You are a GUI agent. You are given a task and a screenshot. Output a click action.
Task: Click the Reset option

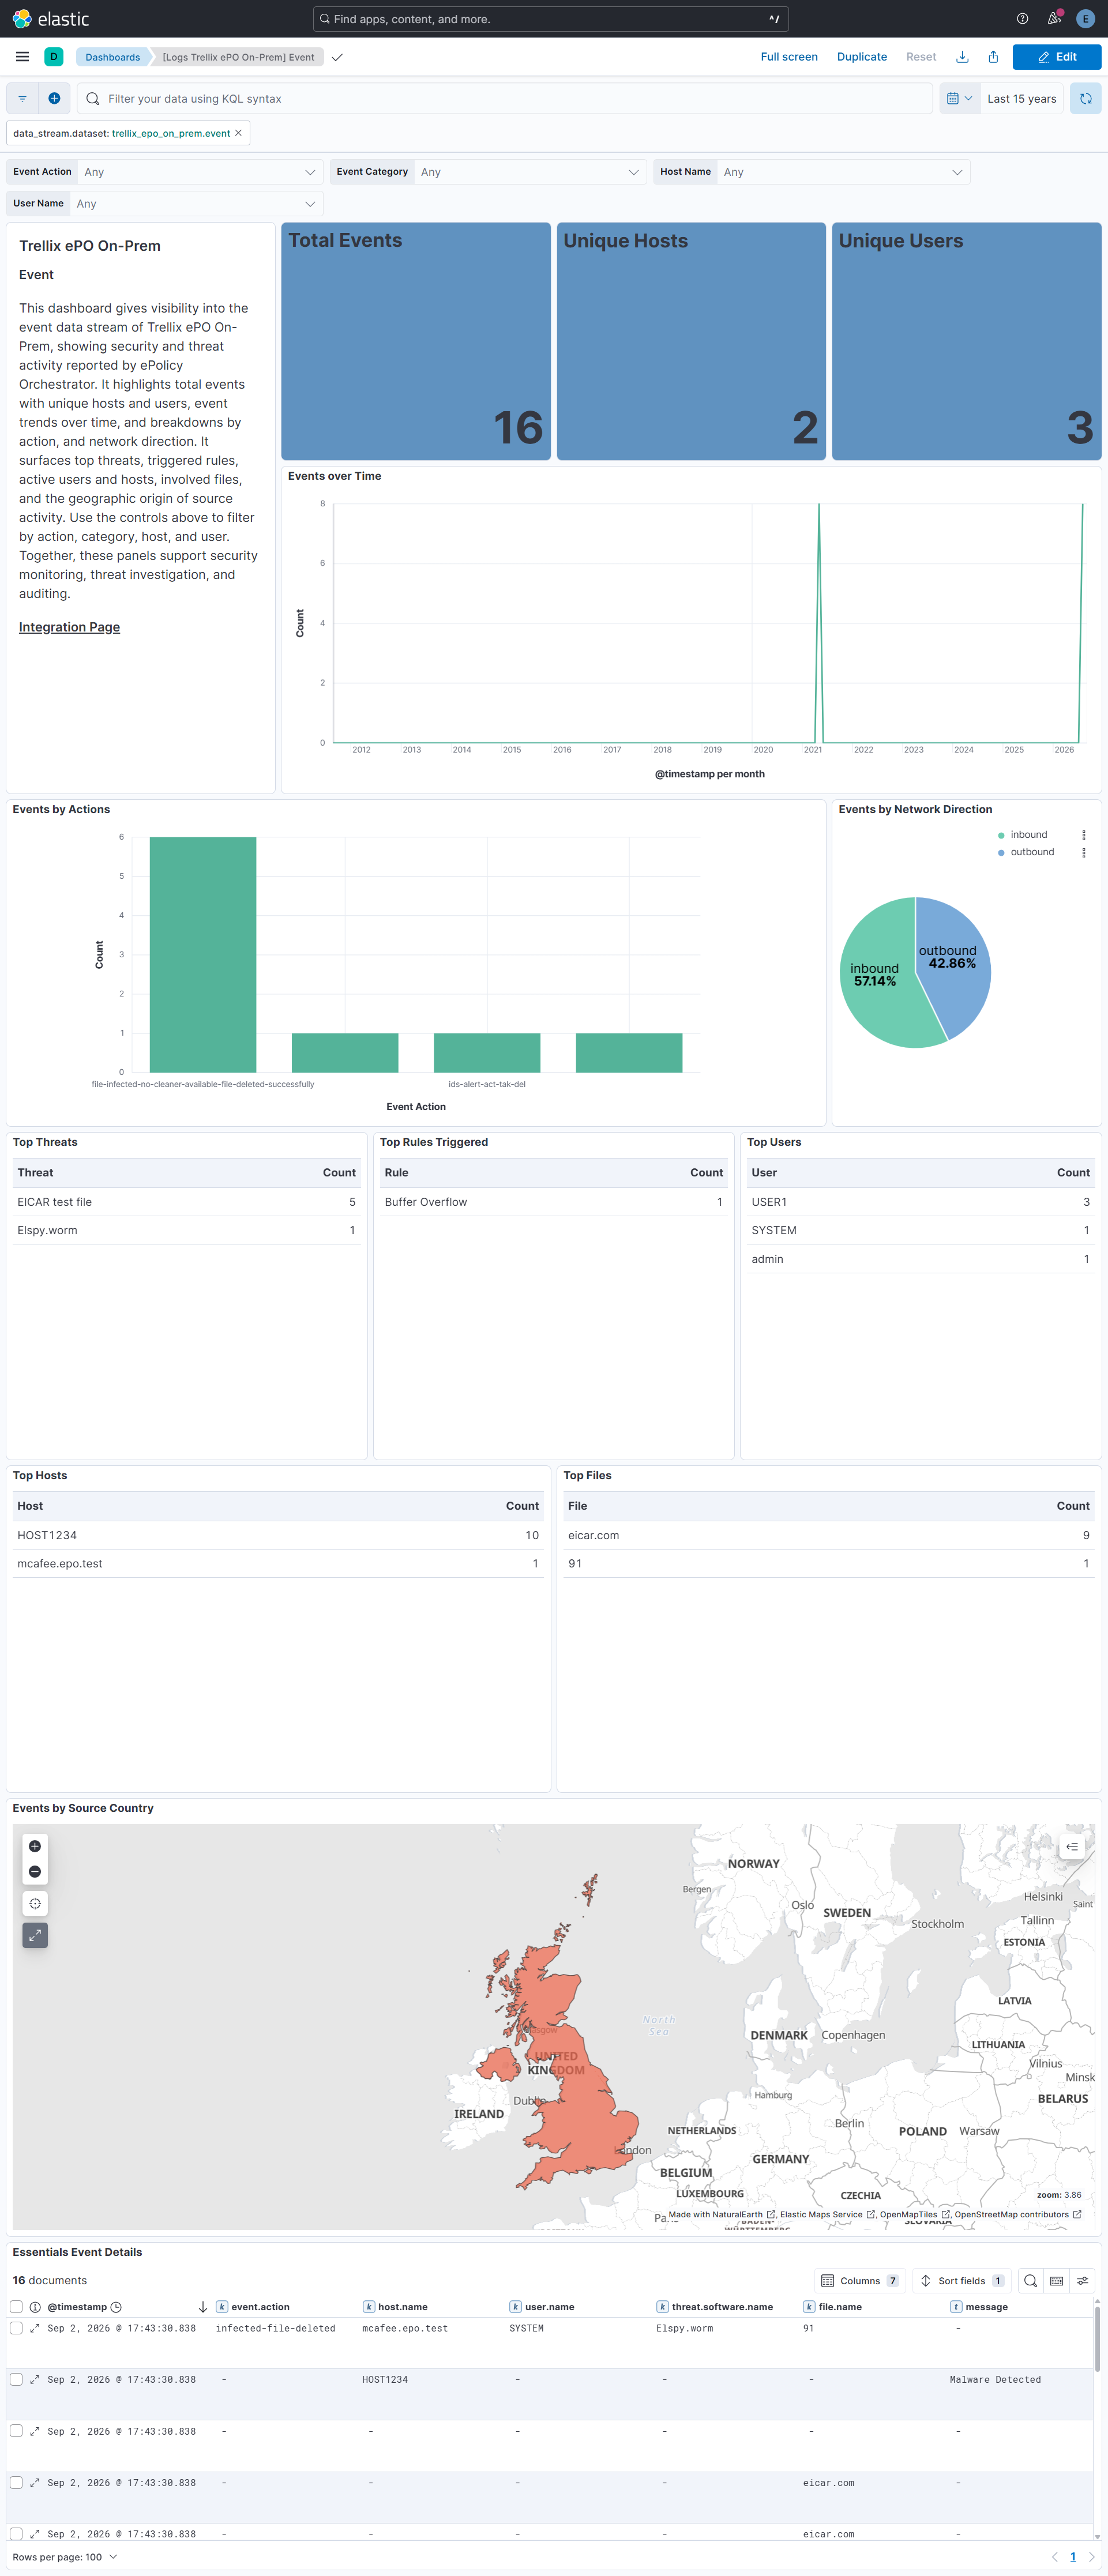921,57
